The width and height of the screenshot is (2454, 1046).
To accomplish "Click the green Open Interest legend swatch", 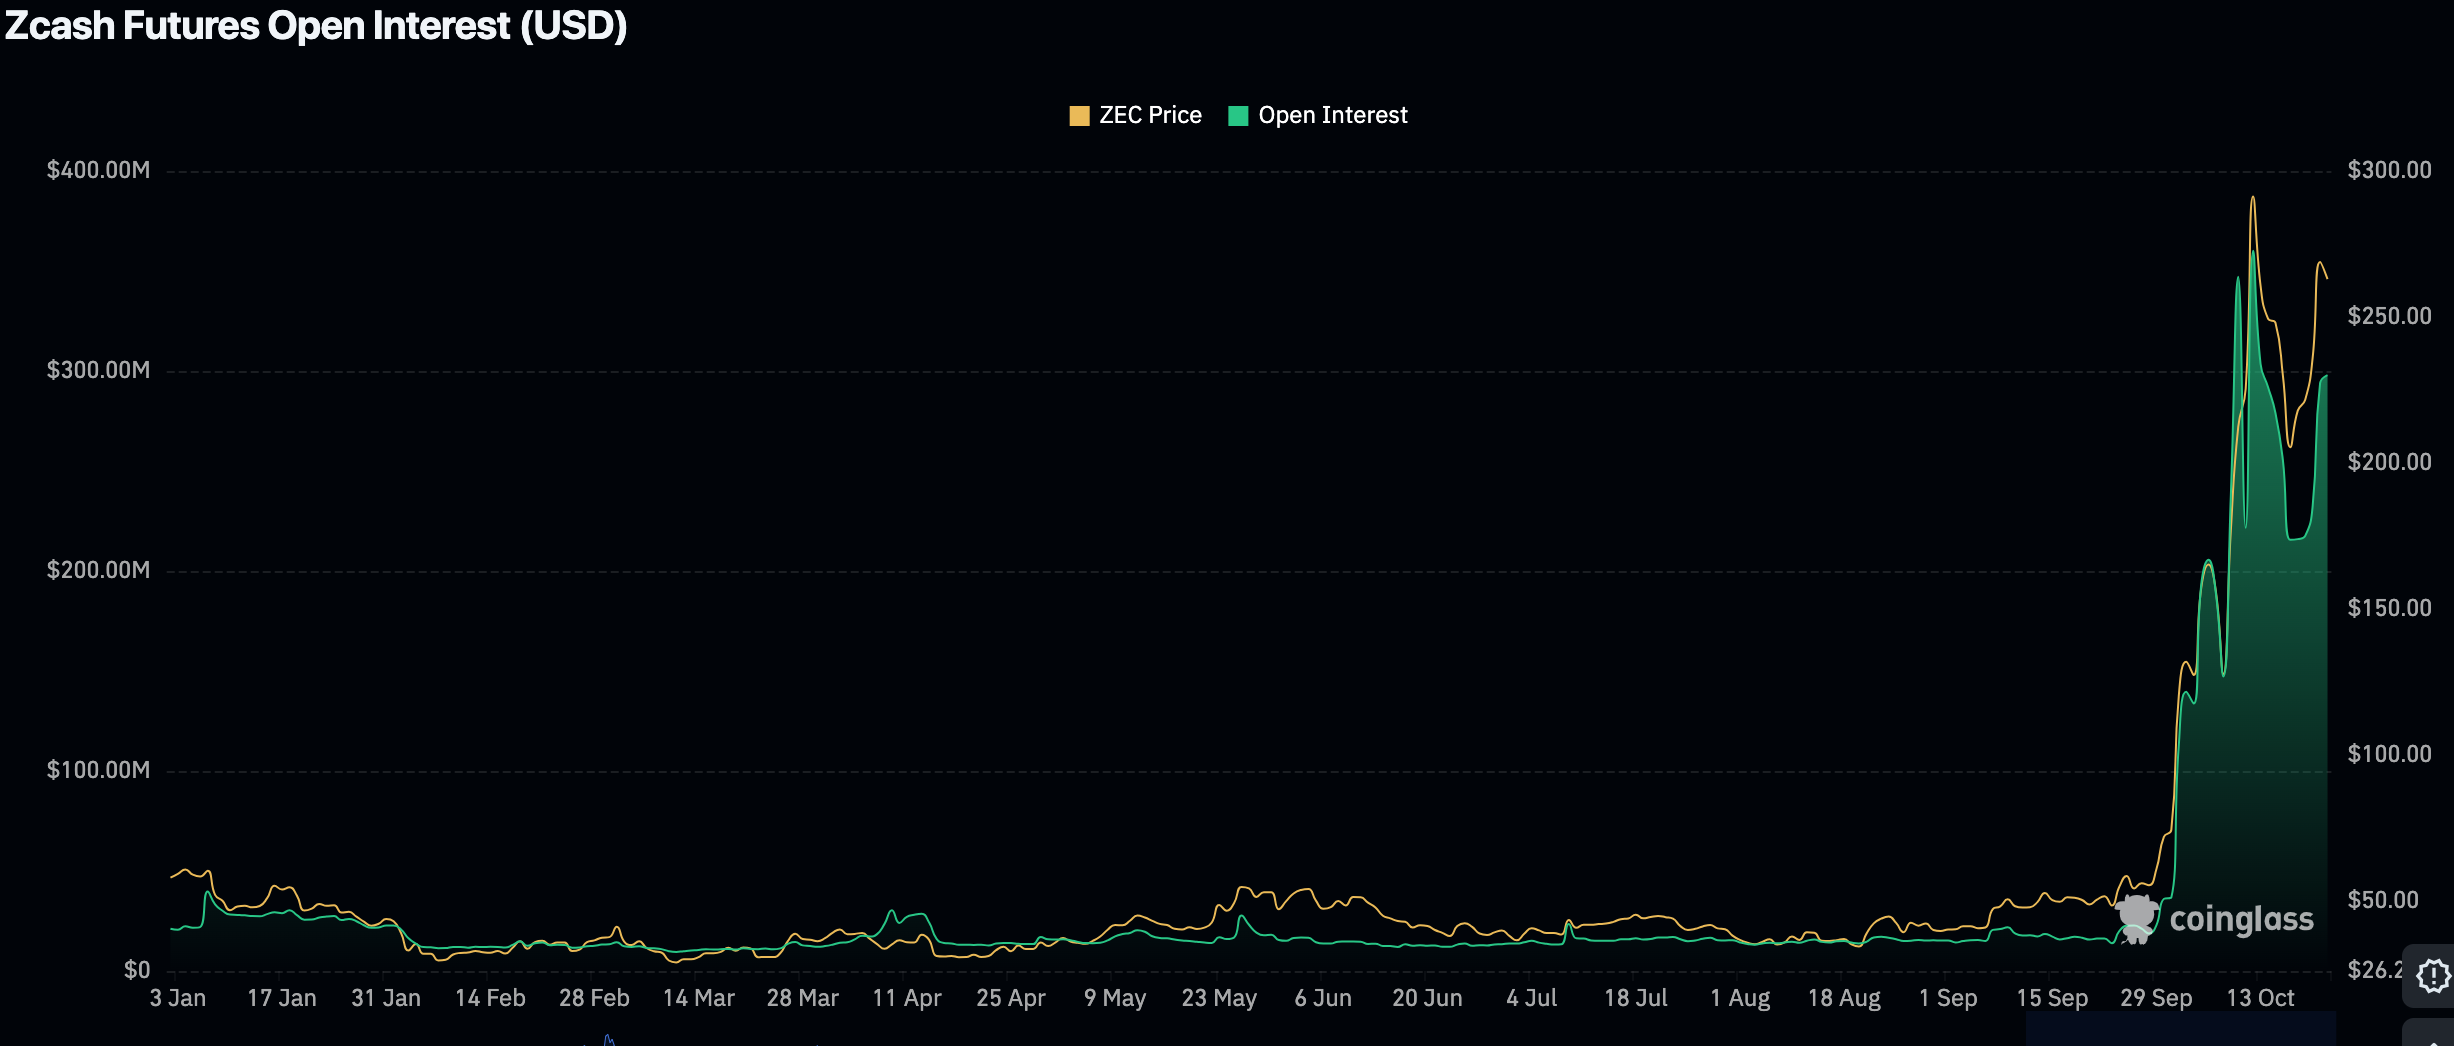I will point(1238,116).
